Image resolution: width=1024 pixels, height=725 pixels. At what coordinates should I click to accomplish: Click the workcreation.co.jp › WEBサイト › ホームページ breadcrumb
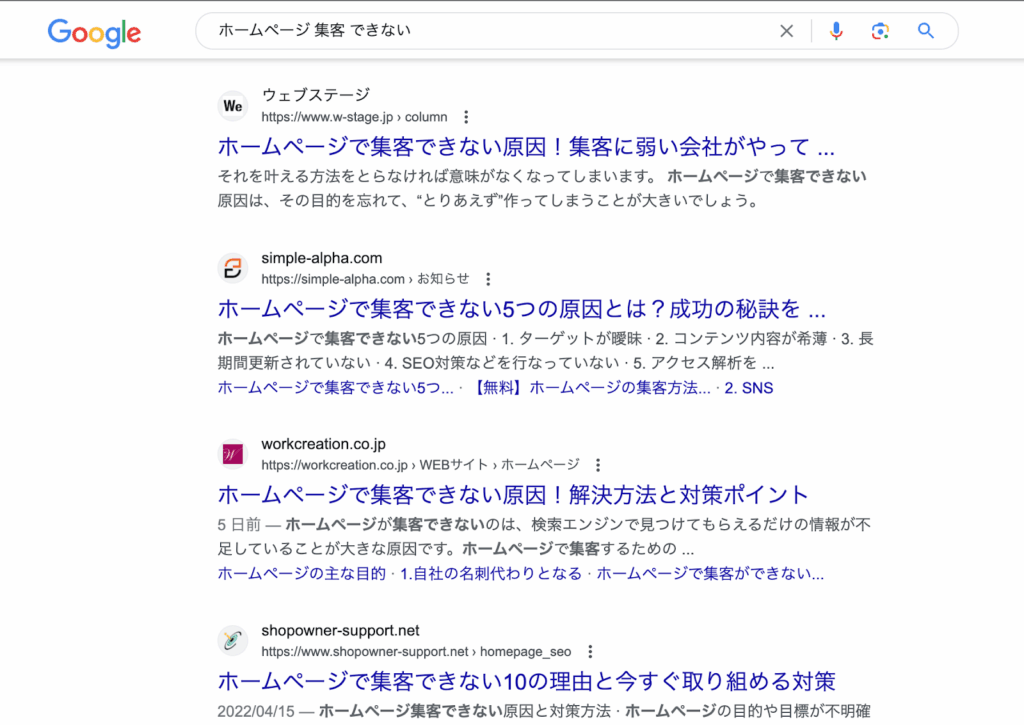[x=420, y=465]
